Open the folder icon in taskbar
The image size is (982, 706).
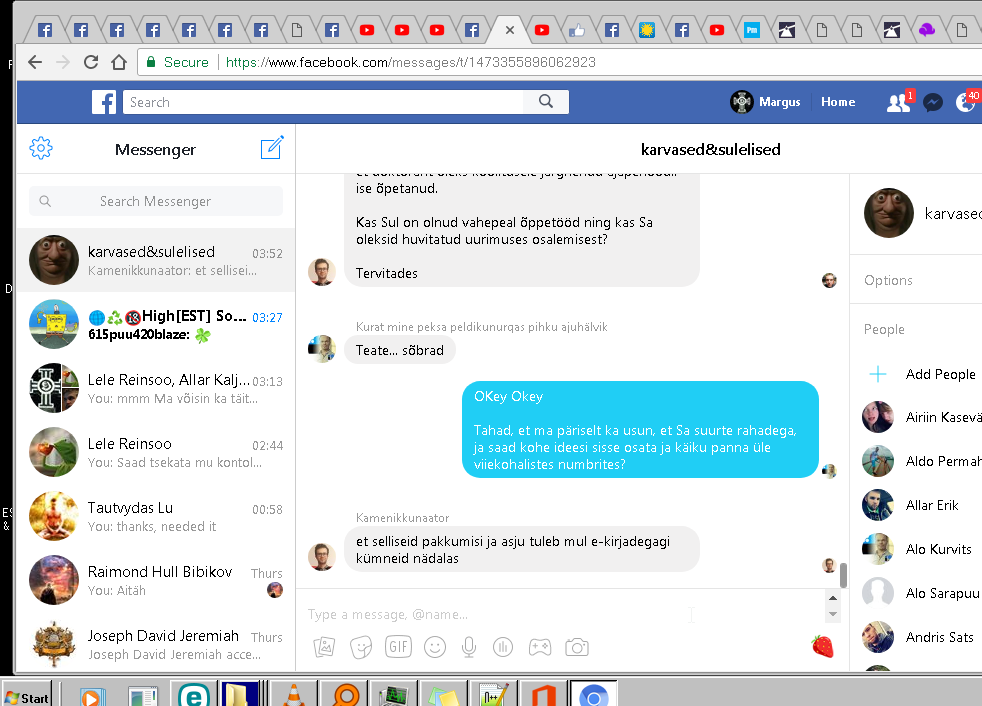pos(240,693)
